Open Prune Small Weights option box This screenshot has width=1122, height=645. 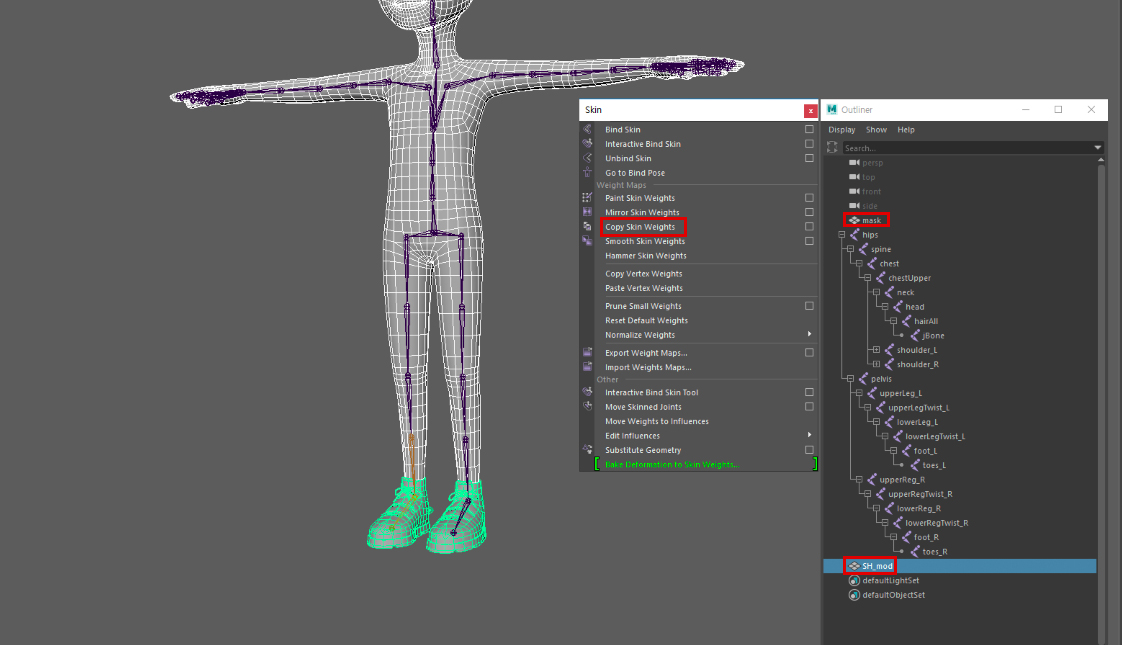tap(809, 306)
